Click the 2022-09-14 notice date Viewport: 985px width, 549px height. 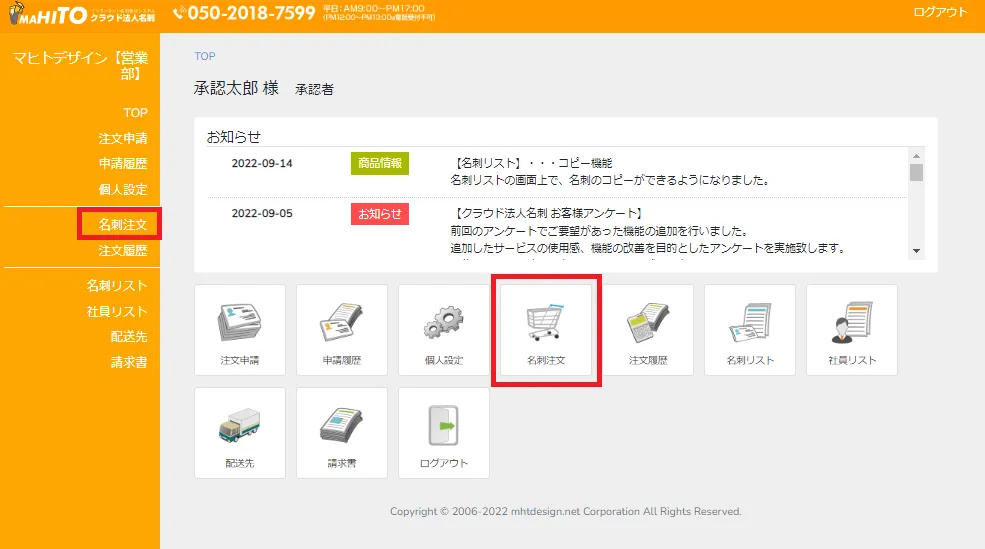262,163
